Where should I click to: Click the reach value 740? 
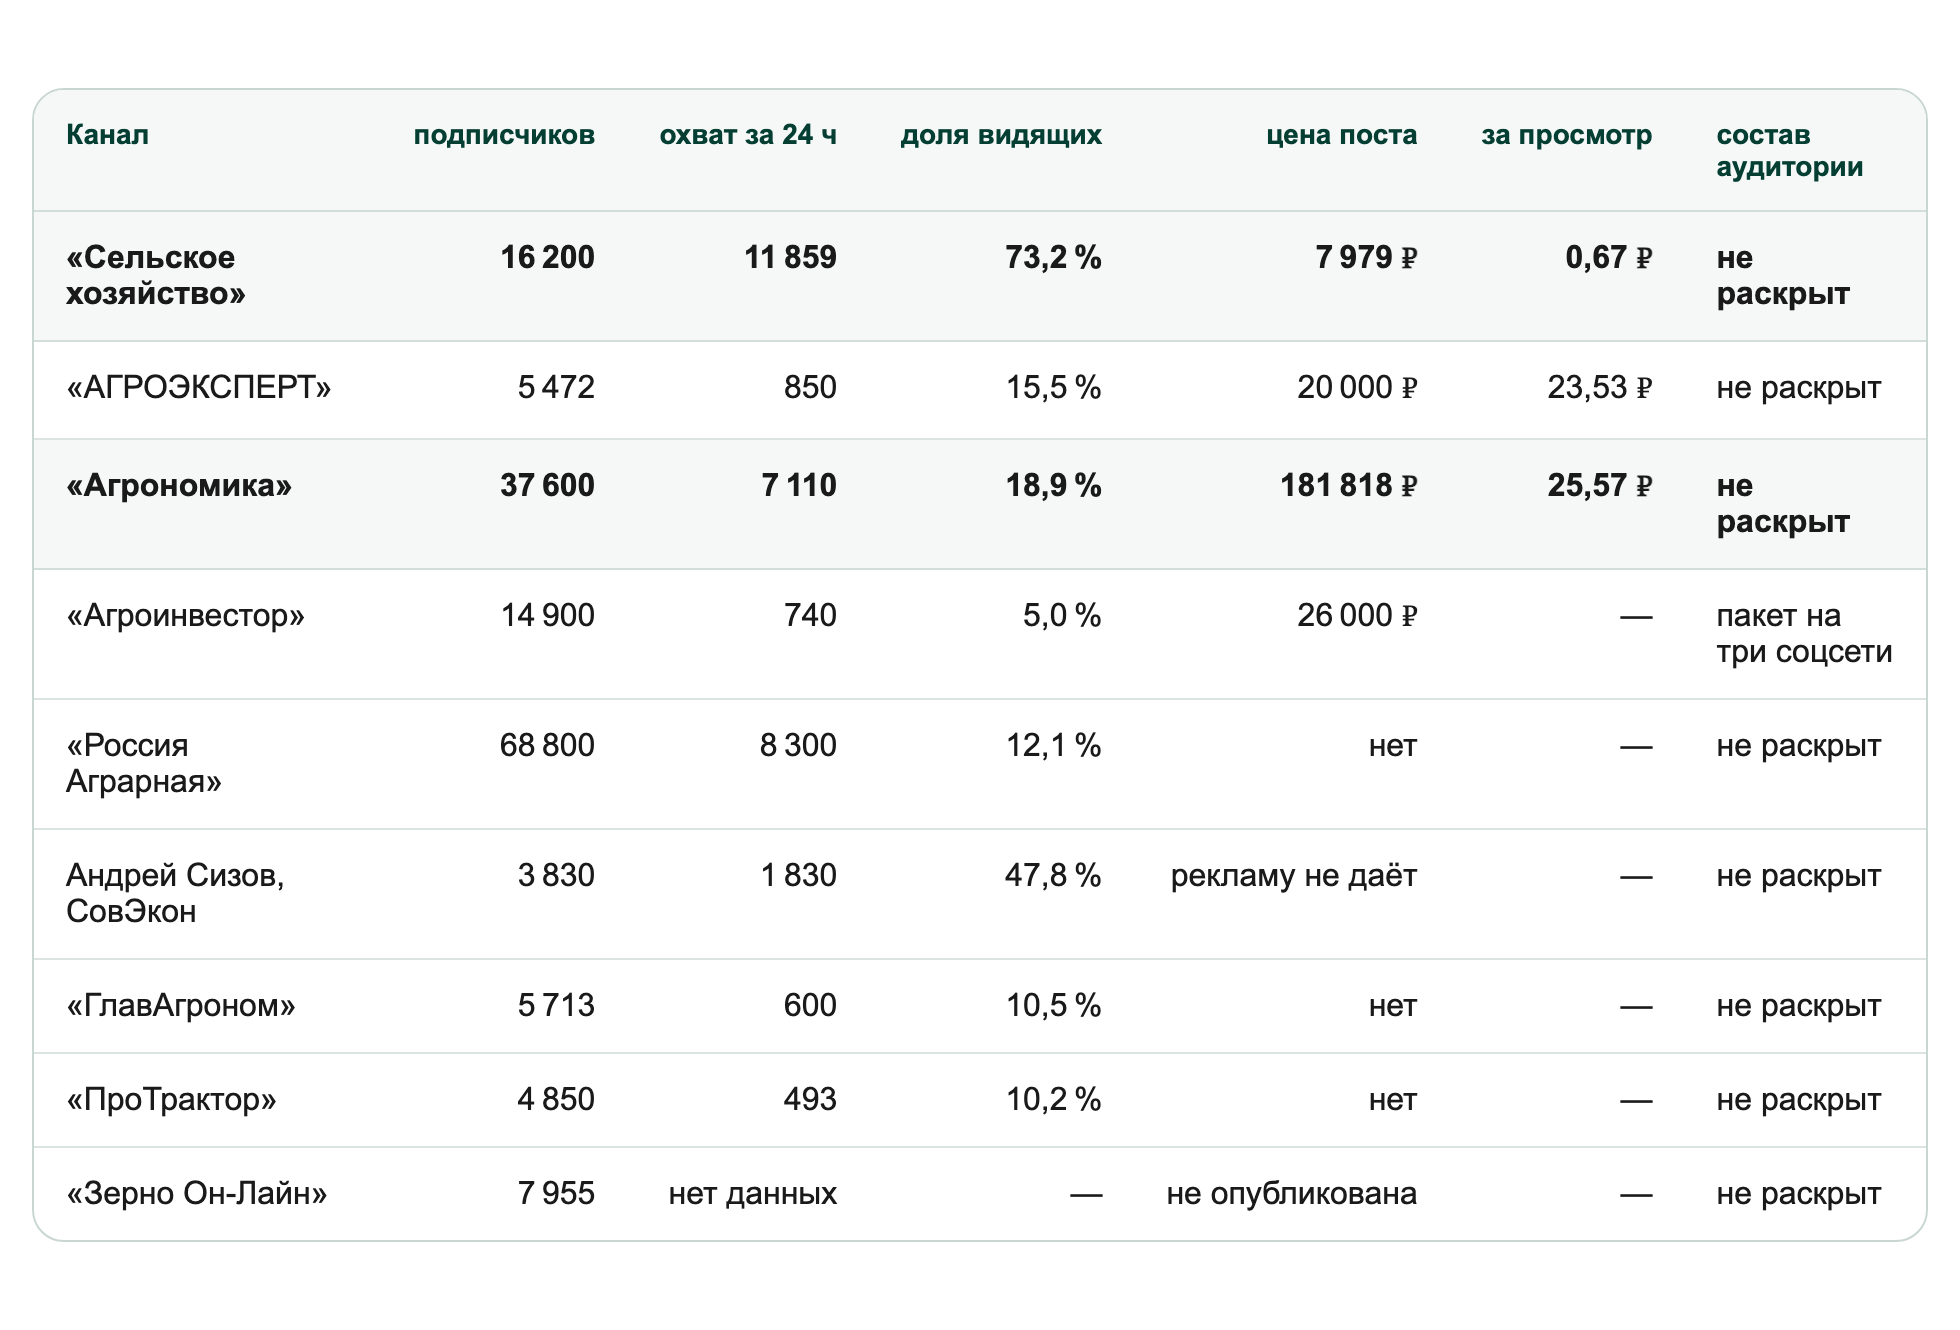[x=810, y=616]
